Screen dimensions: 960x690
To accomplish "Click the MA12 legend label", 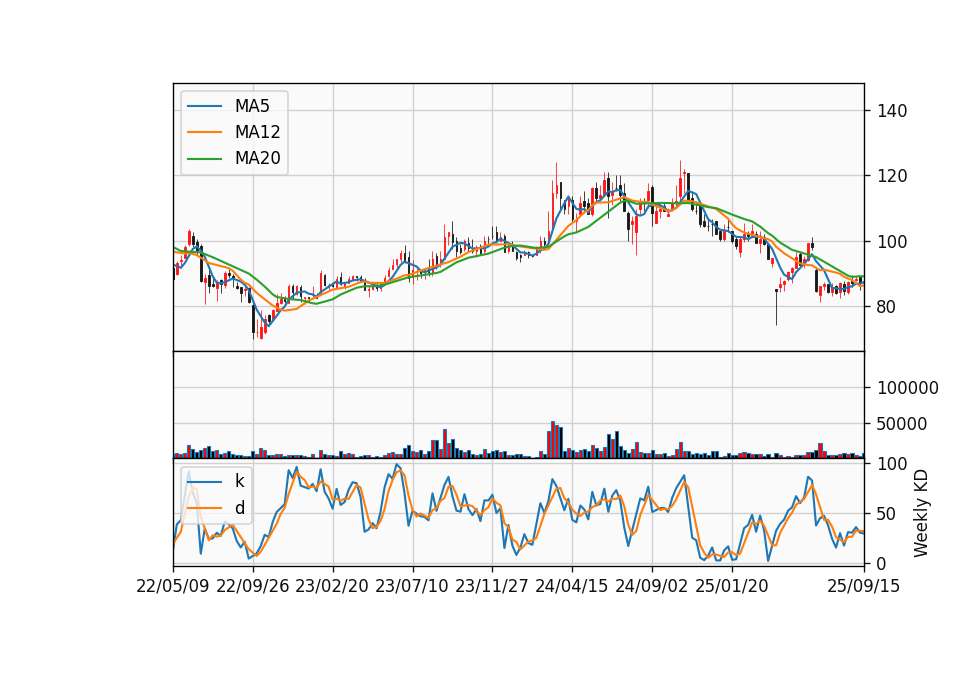I will [257, 132].
